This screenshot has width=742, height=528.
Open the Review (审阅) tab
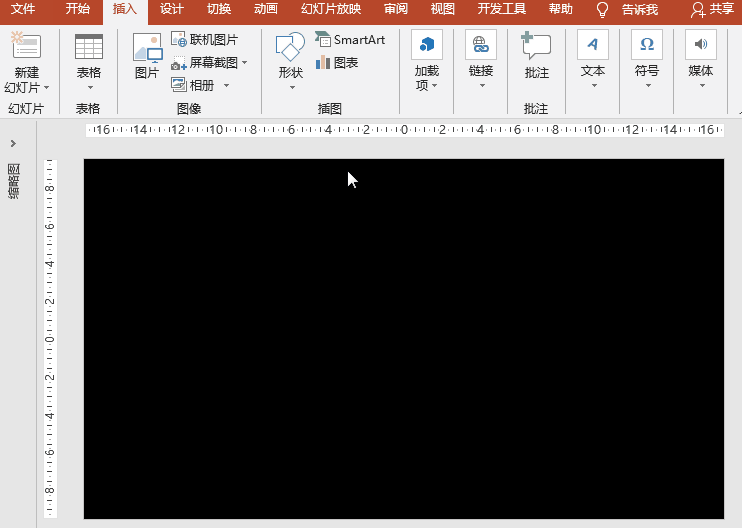(396, 9)
